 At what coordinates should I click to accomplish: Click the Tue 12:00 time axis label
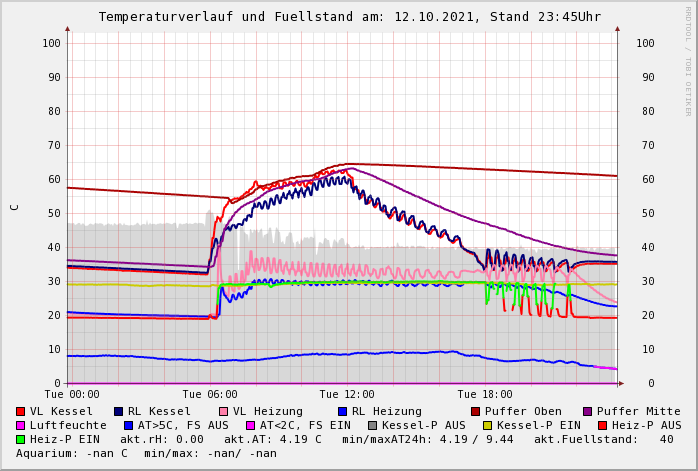tap(347, 395)
